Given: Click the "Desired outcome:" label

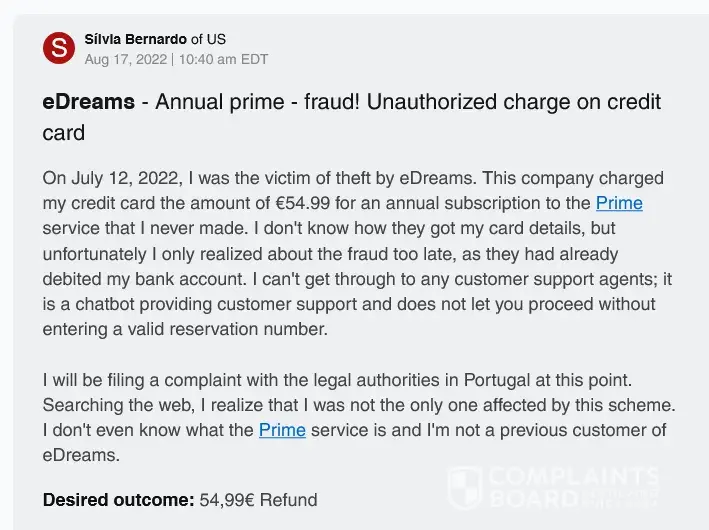Looking at the screenshot, I should point(118,500).
